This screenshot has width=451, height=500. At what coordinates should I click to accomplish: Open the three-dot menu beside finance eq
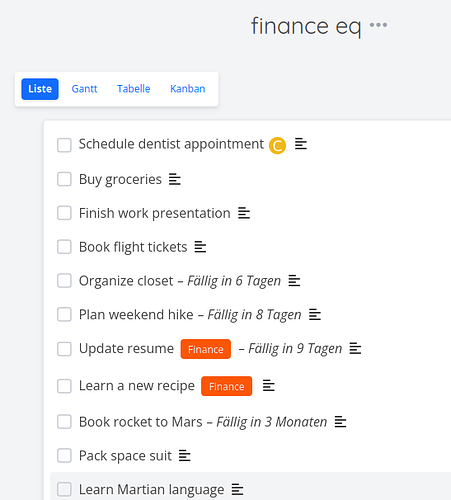point(378,25)
